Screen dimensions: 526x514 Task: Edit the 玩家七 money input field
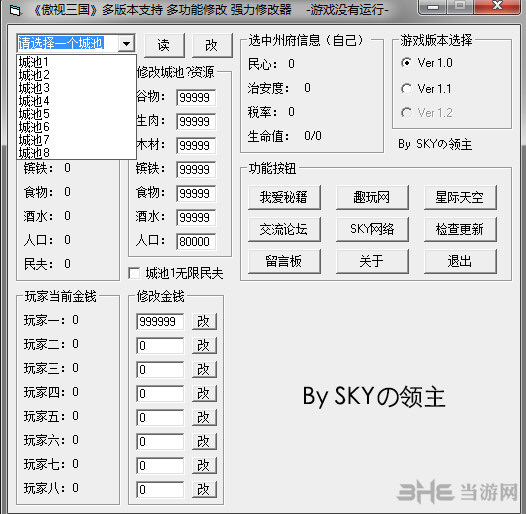160,465
